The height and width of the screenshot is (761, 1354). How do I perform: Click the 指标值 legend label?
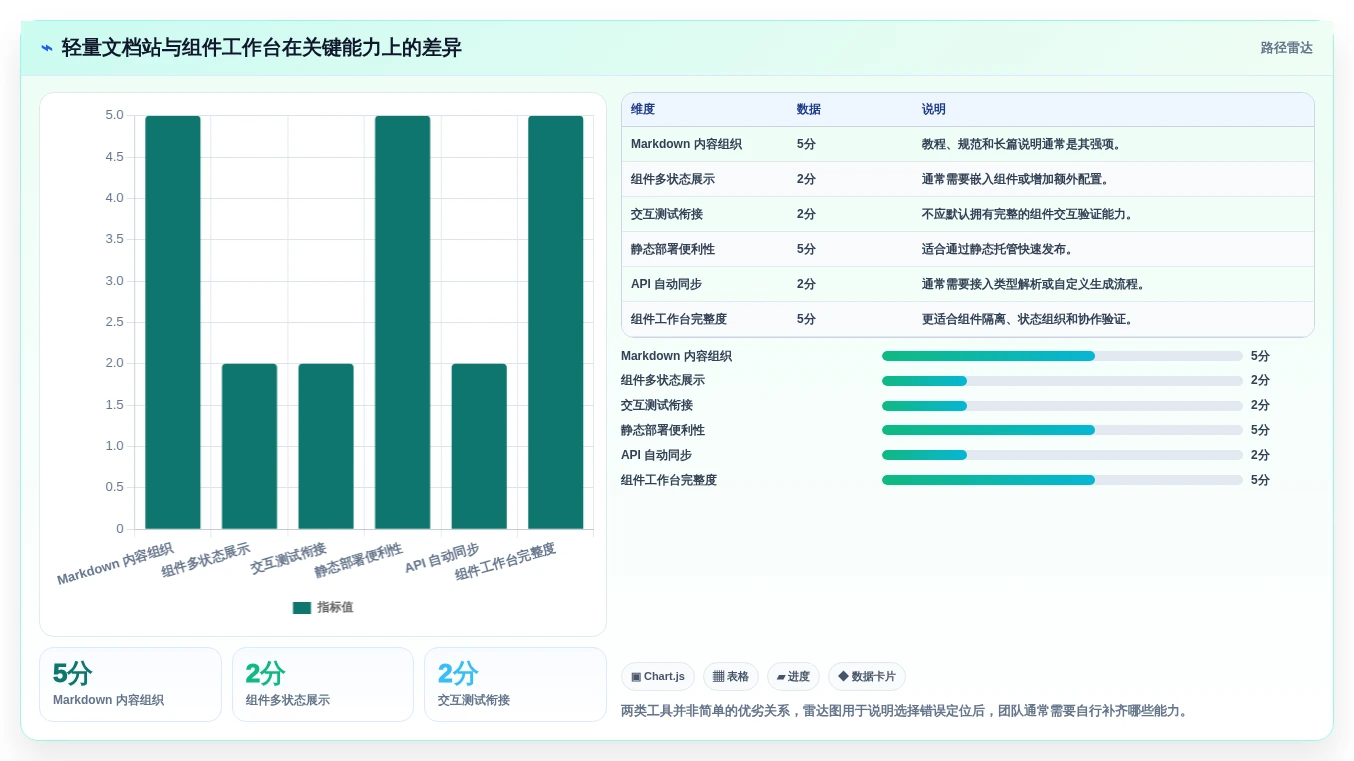tap(335, 608)
